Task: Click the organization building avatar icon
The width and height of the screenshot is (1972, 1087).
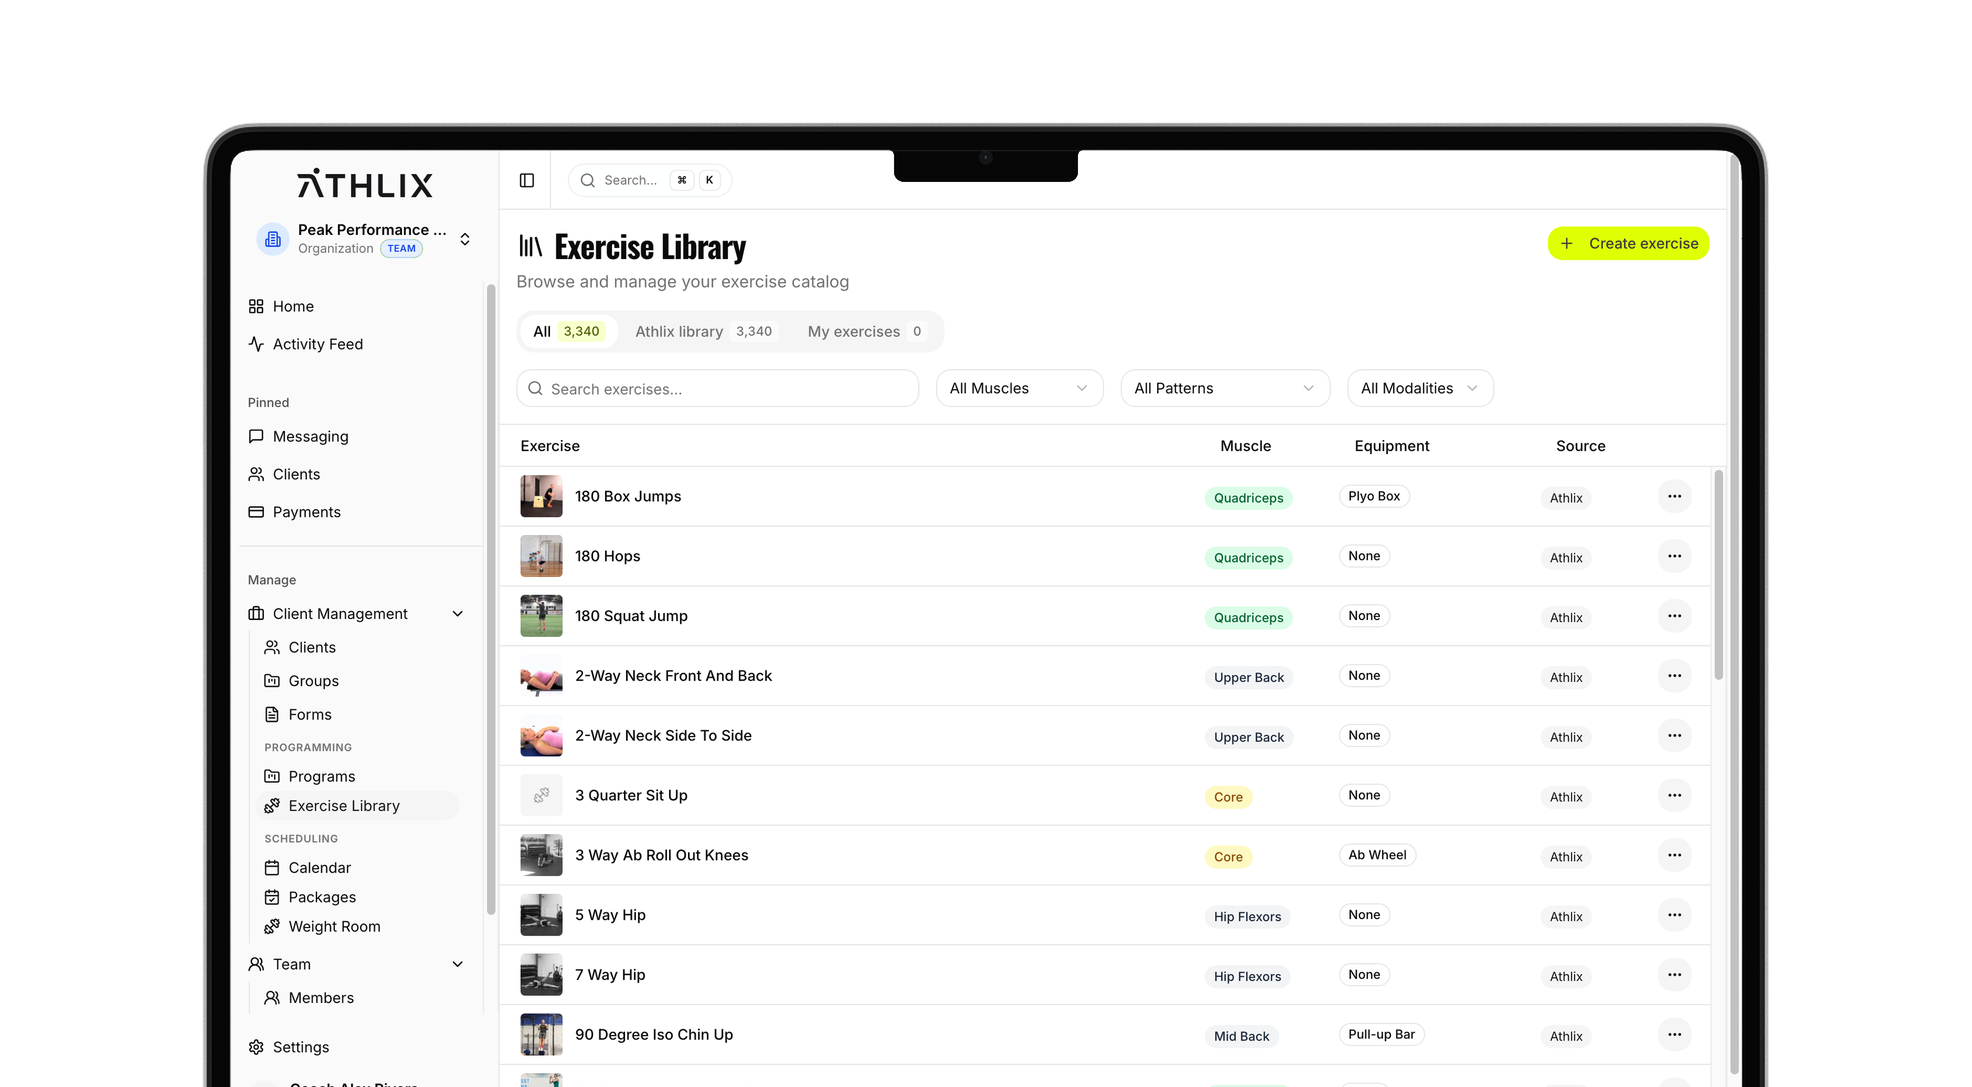Action: [273, 239]
